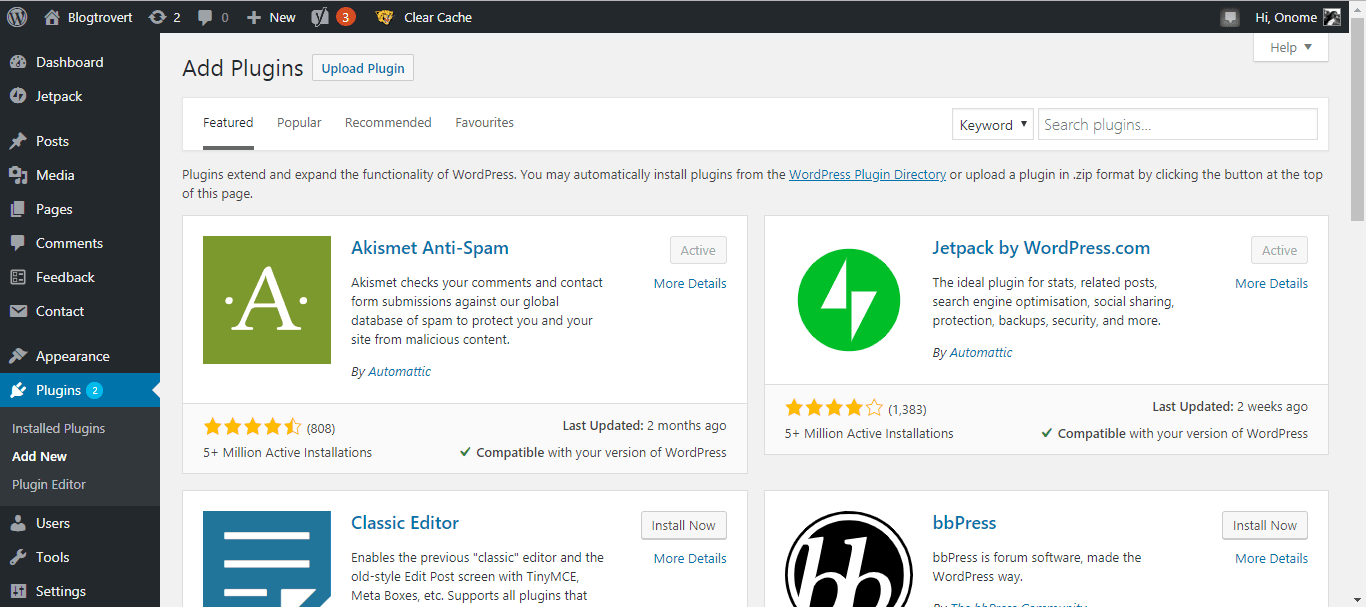Open Jetpack in the sidebar

point(59,96)
